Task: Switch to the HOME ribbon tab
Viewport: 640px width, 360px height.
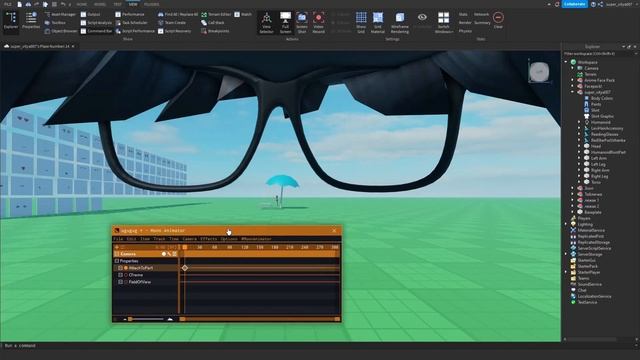Action: tap(82, 4)
